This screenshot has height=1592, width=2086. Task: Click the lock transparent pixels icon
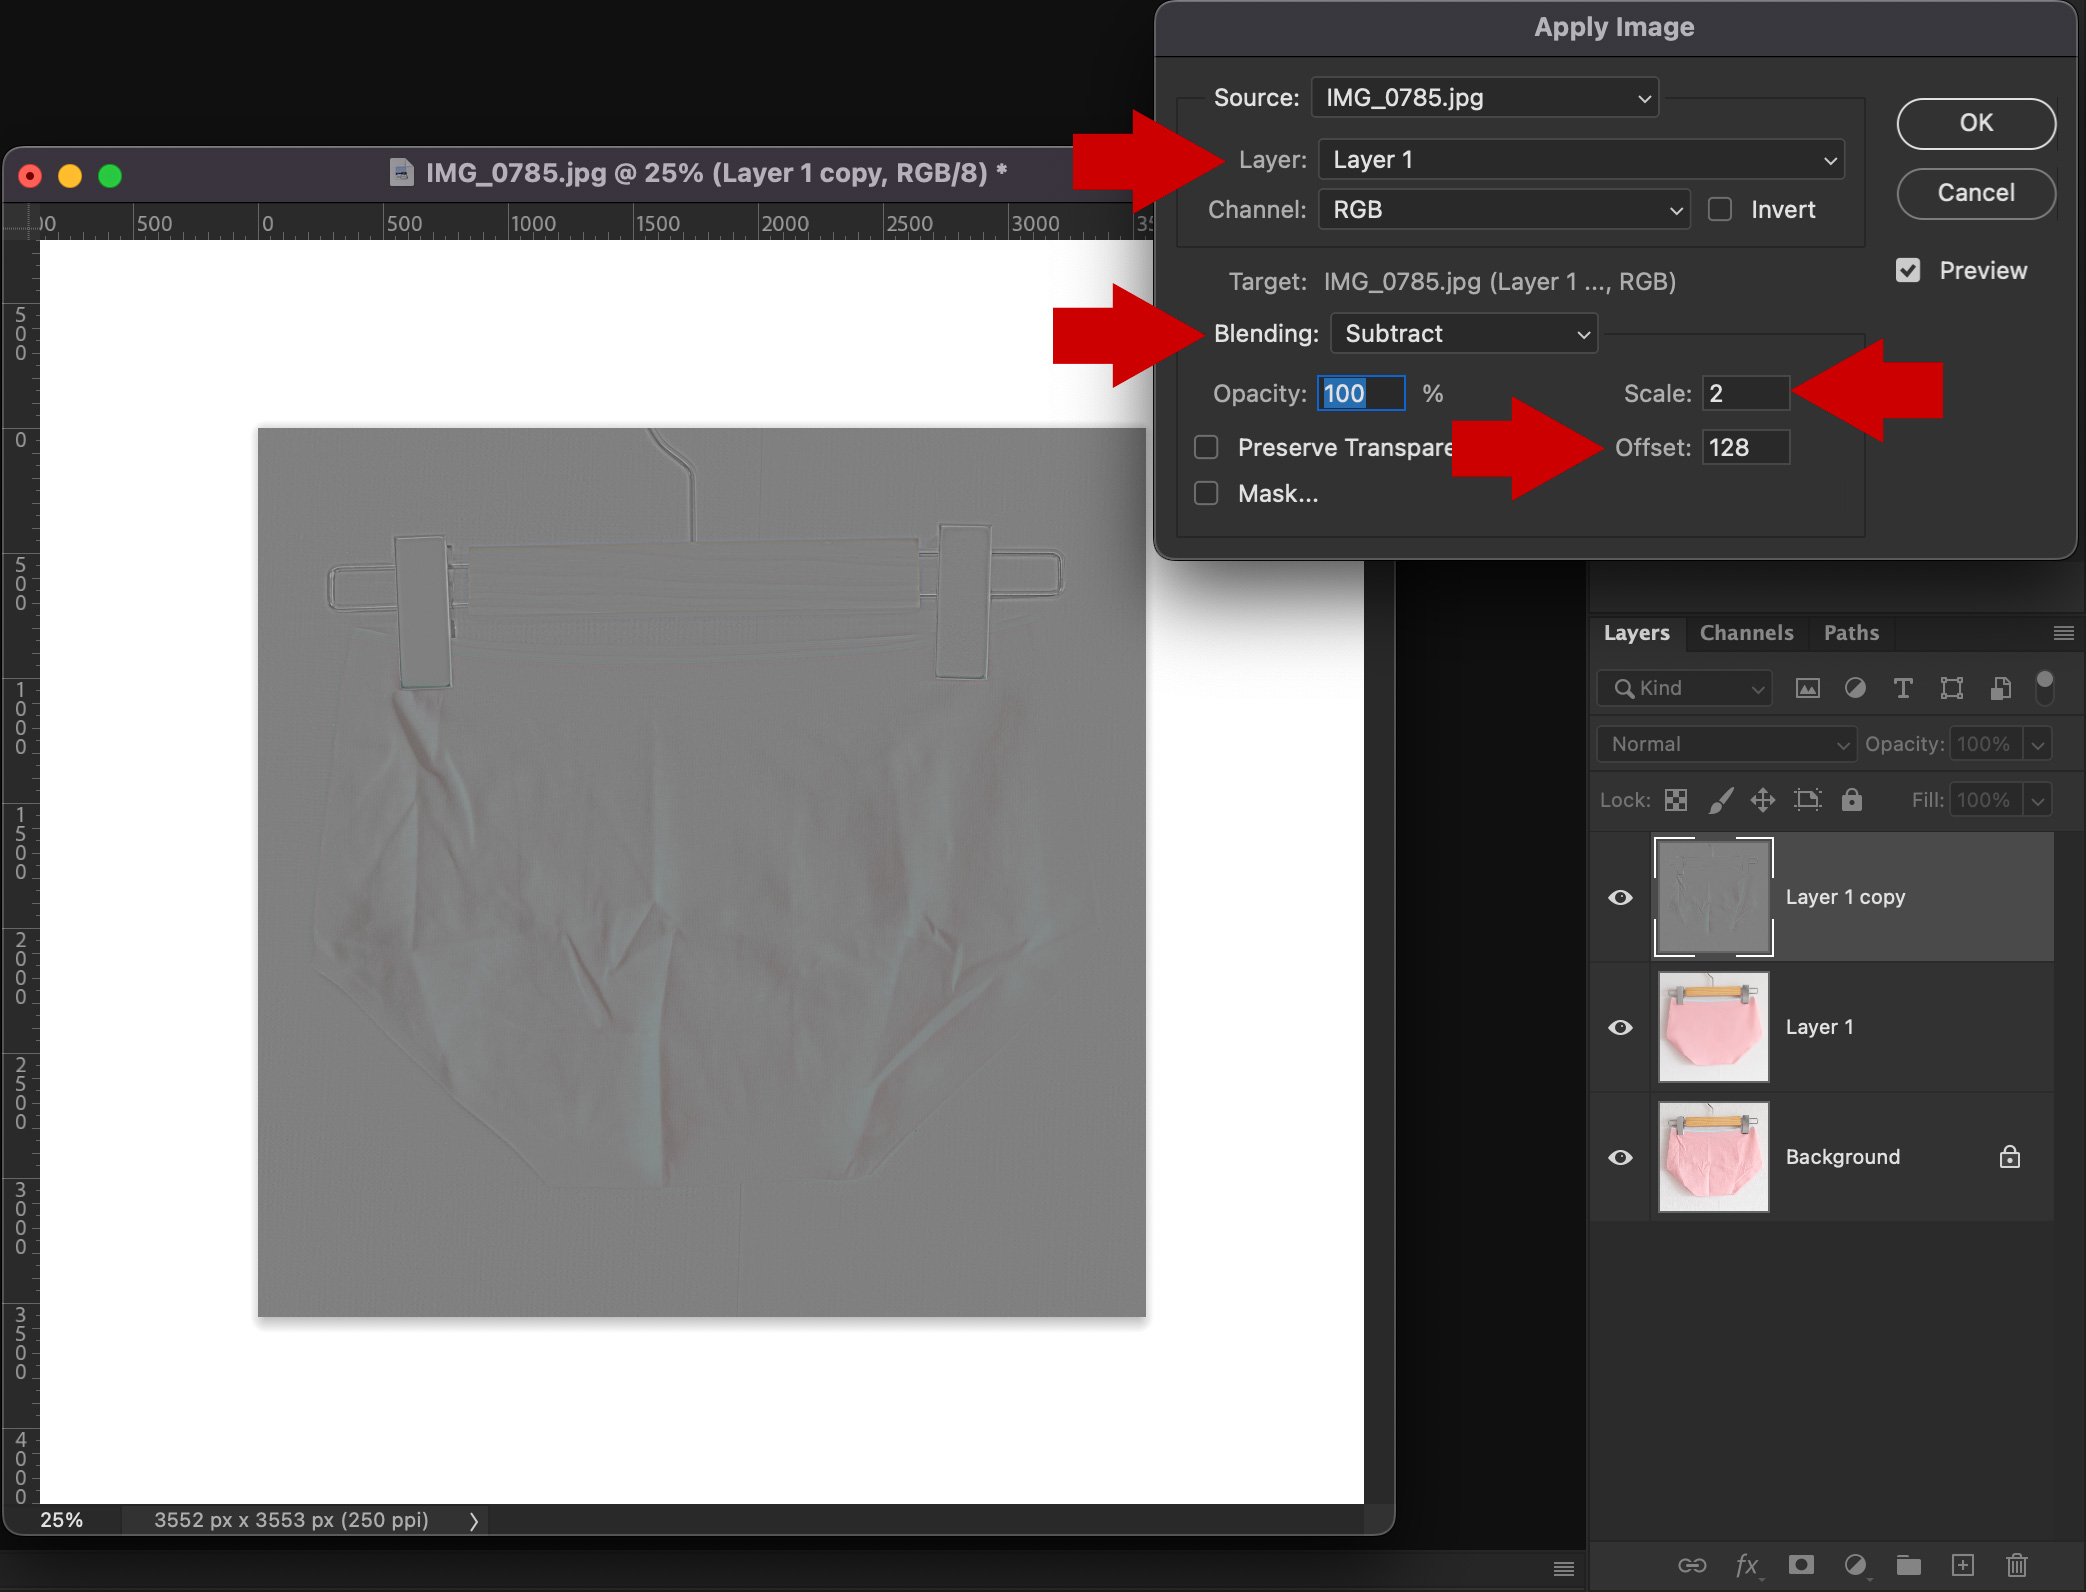(x=1676, y=800)
